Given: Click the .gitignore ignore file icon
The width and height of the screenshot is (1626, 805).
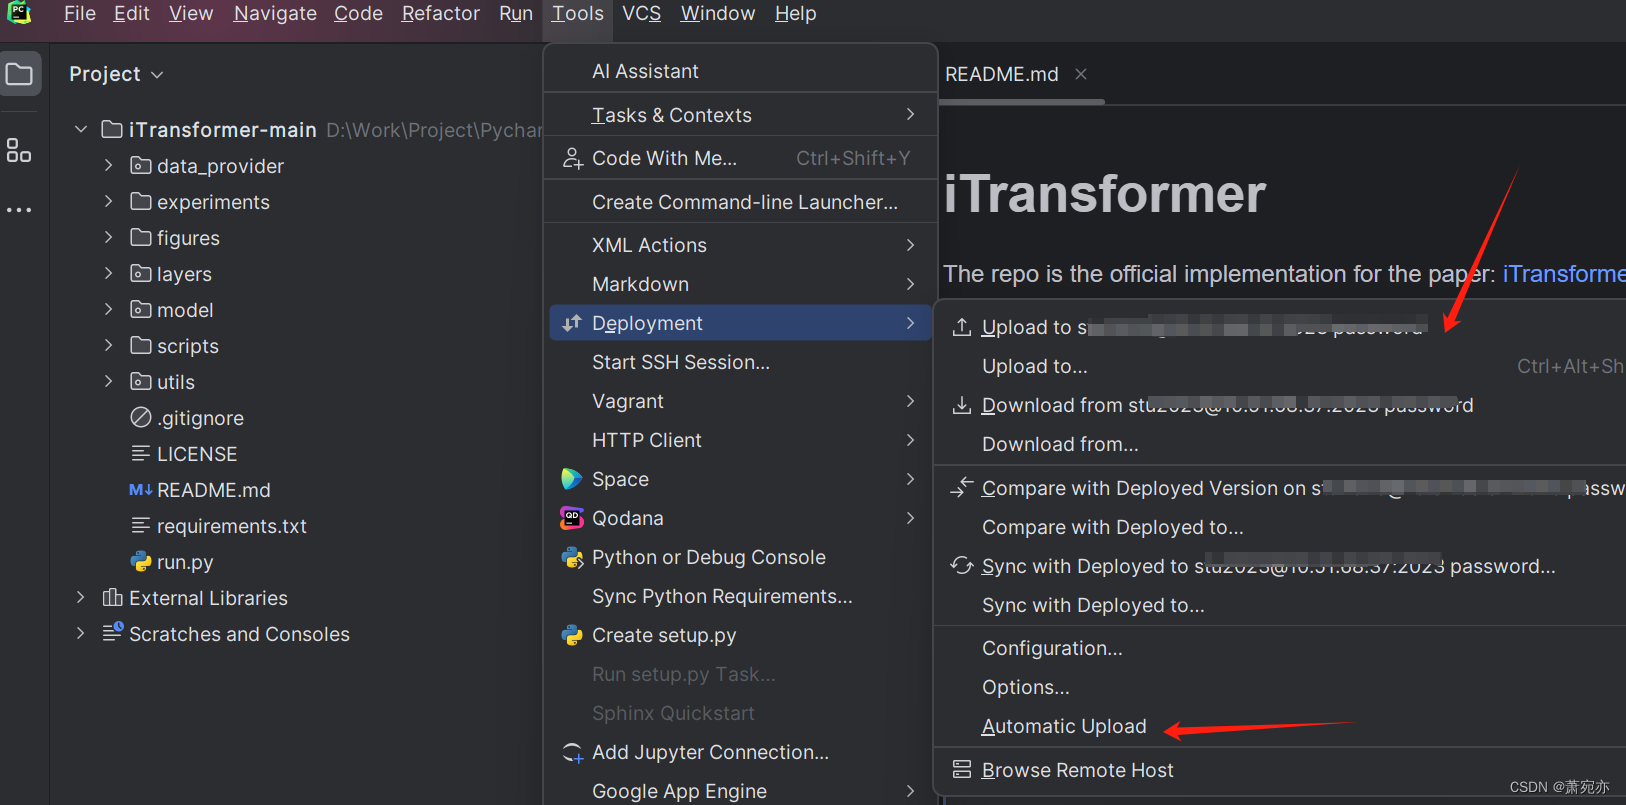Looking at the screenshot, I should point(141,417).
